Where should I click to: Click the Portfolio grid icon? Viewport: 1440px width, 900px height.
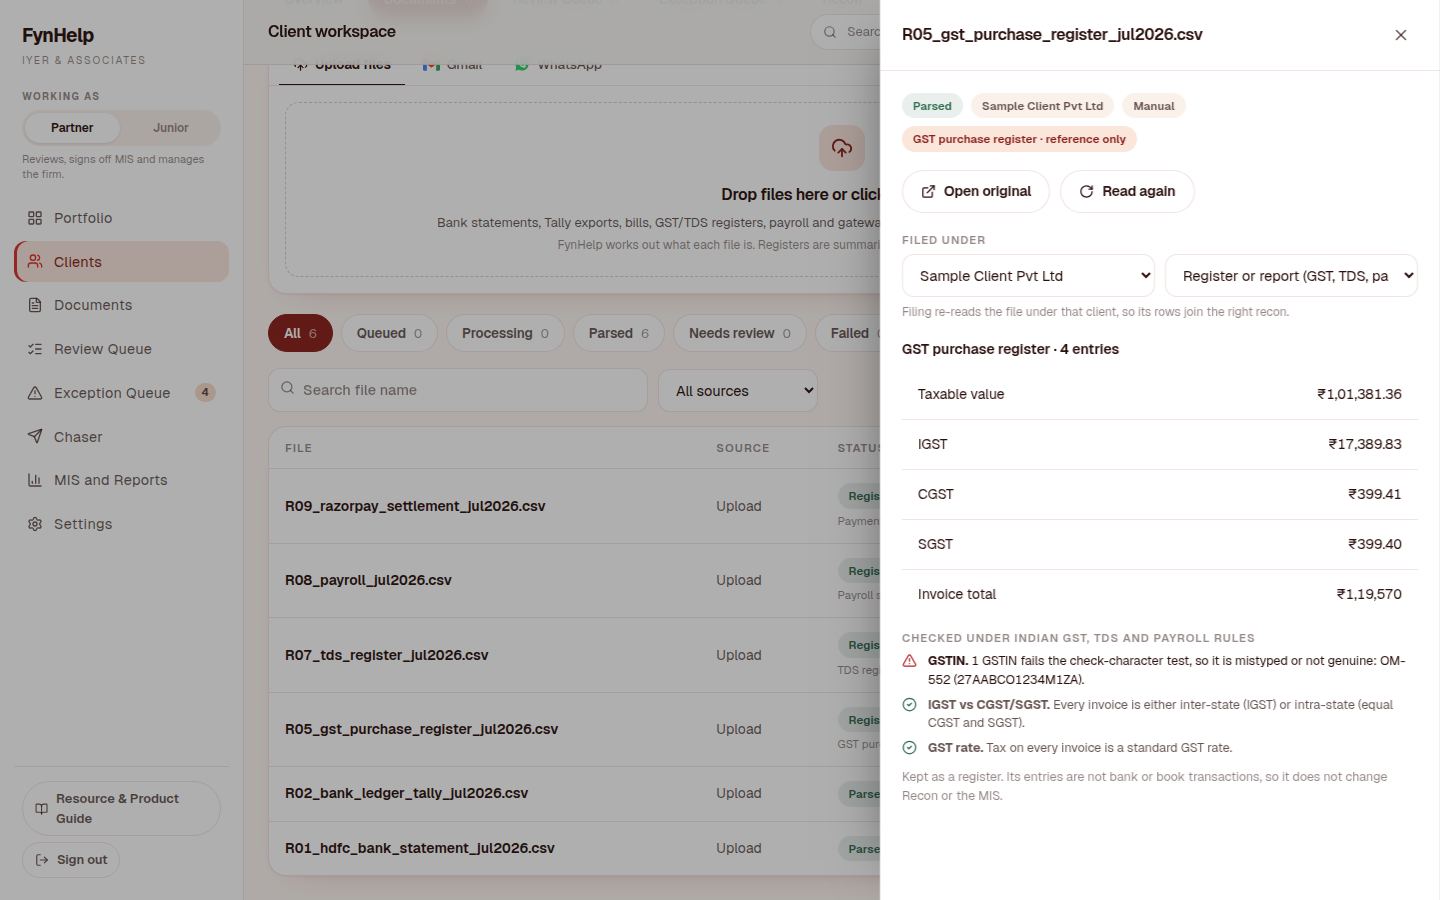(x=35, y=218)
